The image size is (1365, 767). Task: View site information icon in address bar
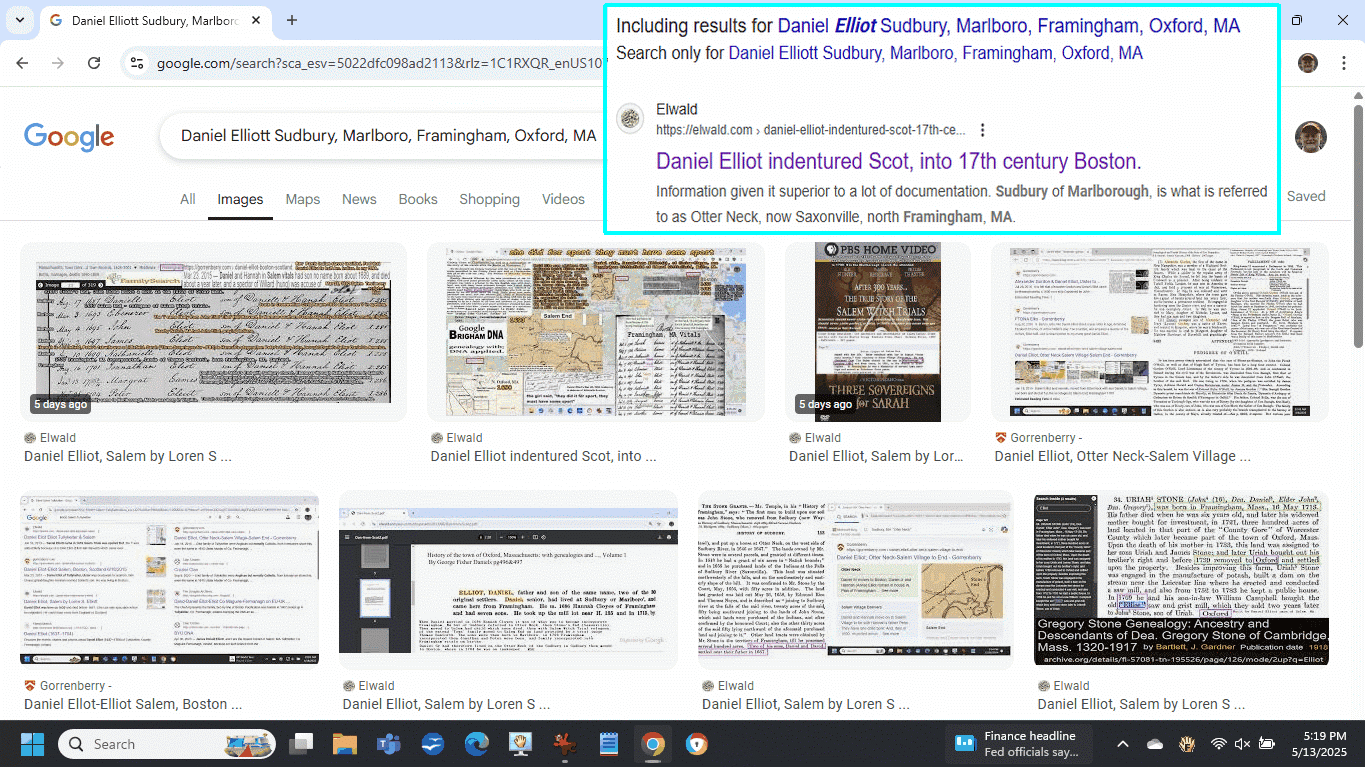[x=138, y=63]
